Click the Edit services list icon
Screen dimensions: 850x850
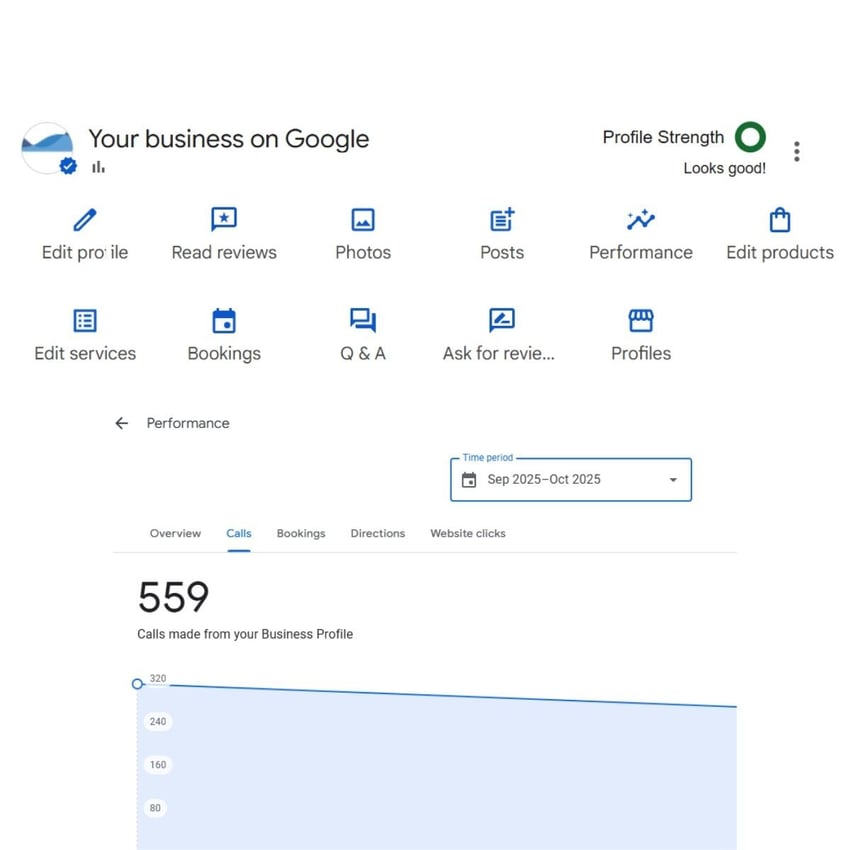point(84,320)
